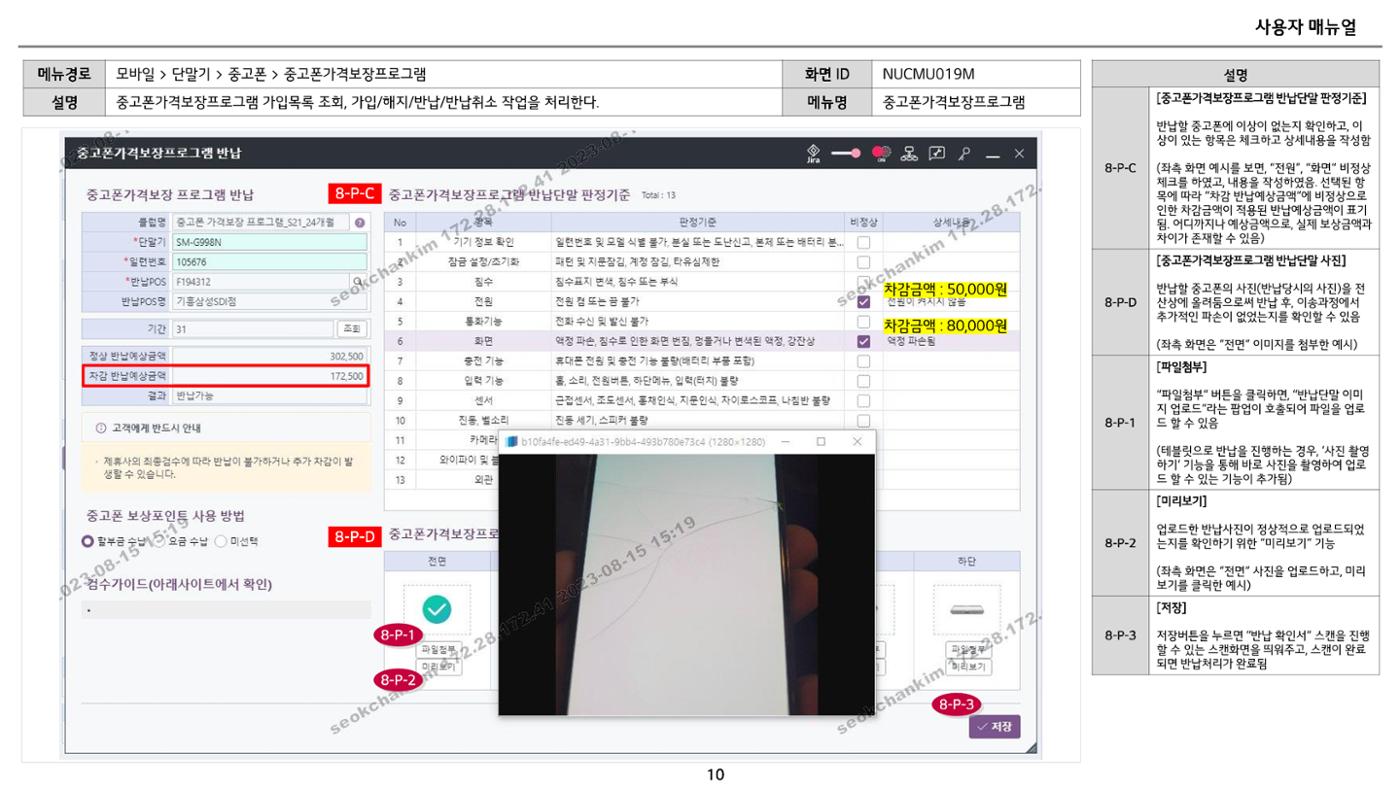Viewport: 1400px width, 788px height.
Task: Click the 기간 field showing 31
Action: point(251,328)
